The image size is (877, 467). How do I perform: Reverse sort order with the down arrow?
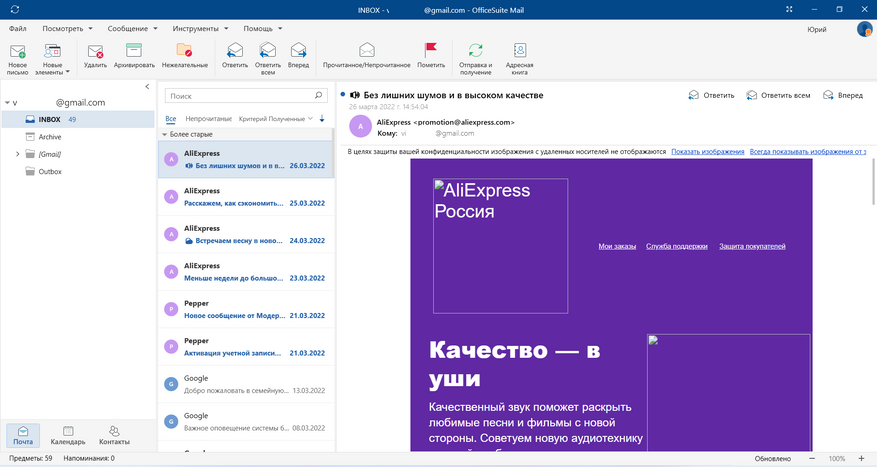click(x=322, y=119)
